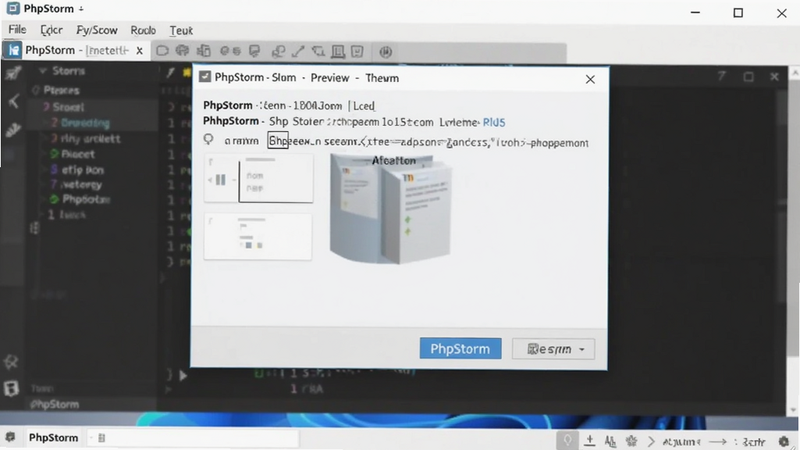Click the rounded rectangle toolbar icon

(162, 51)
